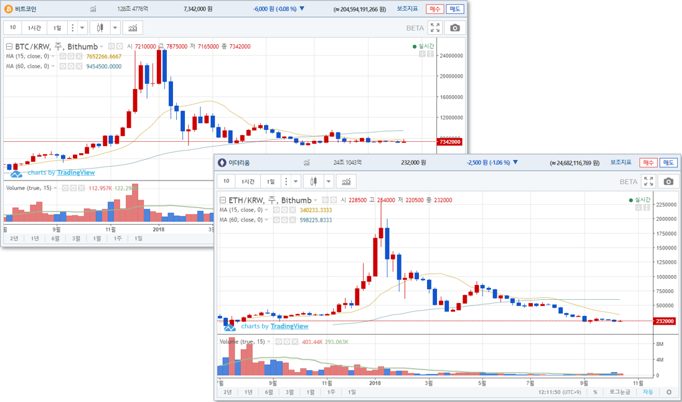
Task: Open settings for MA (60) on the BTC chart
Action: click(70, 66)
